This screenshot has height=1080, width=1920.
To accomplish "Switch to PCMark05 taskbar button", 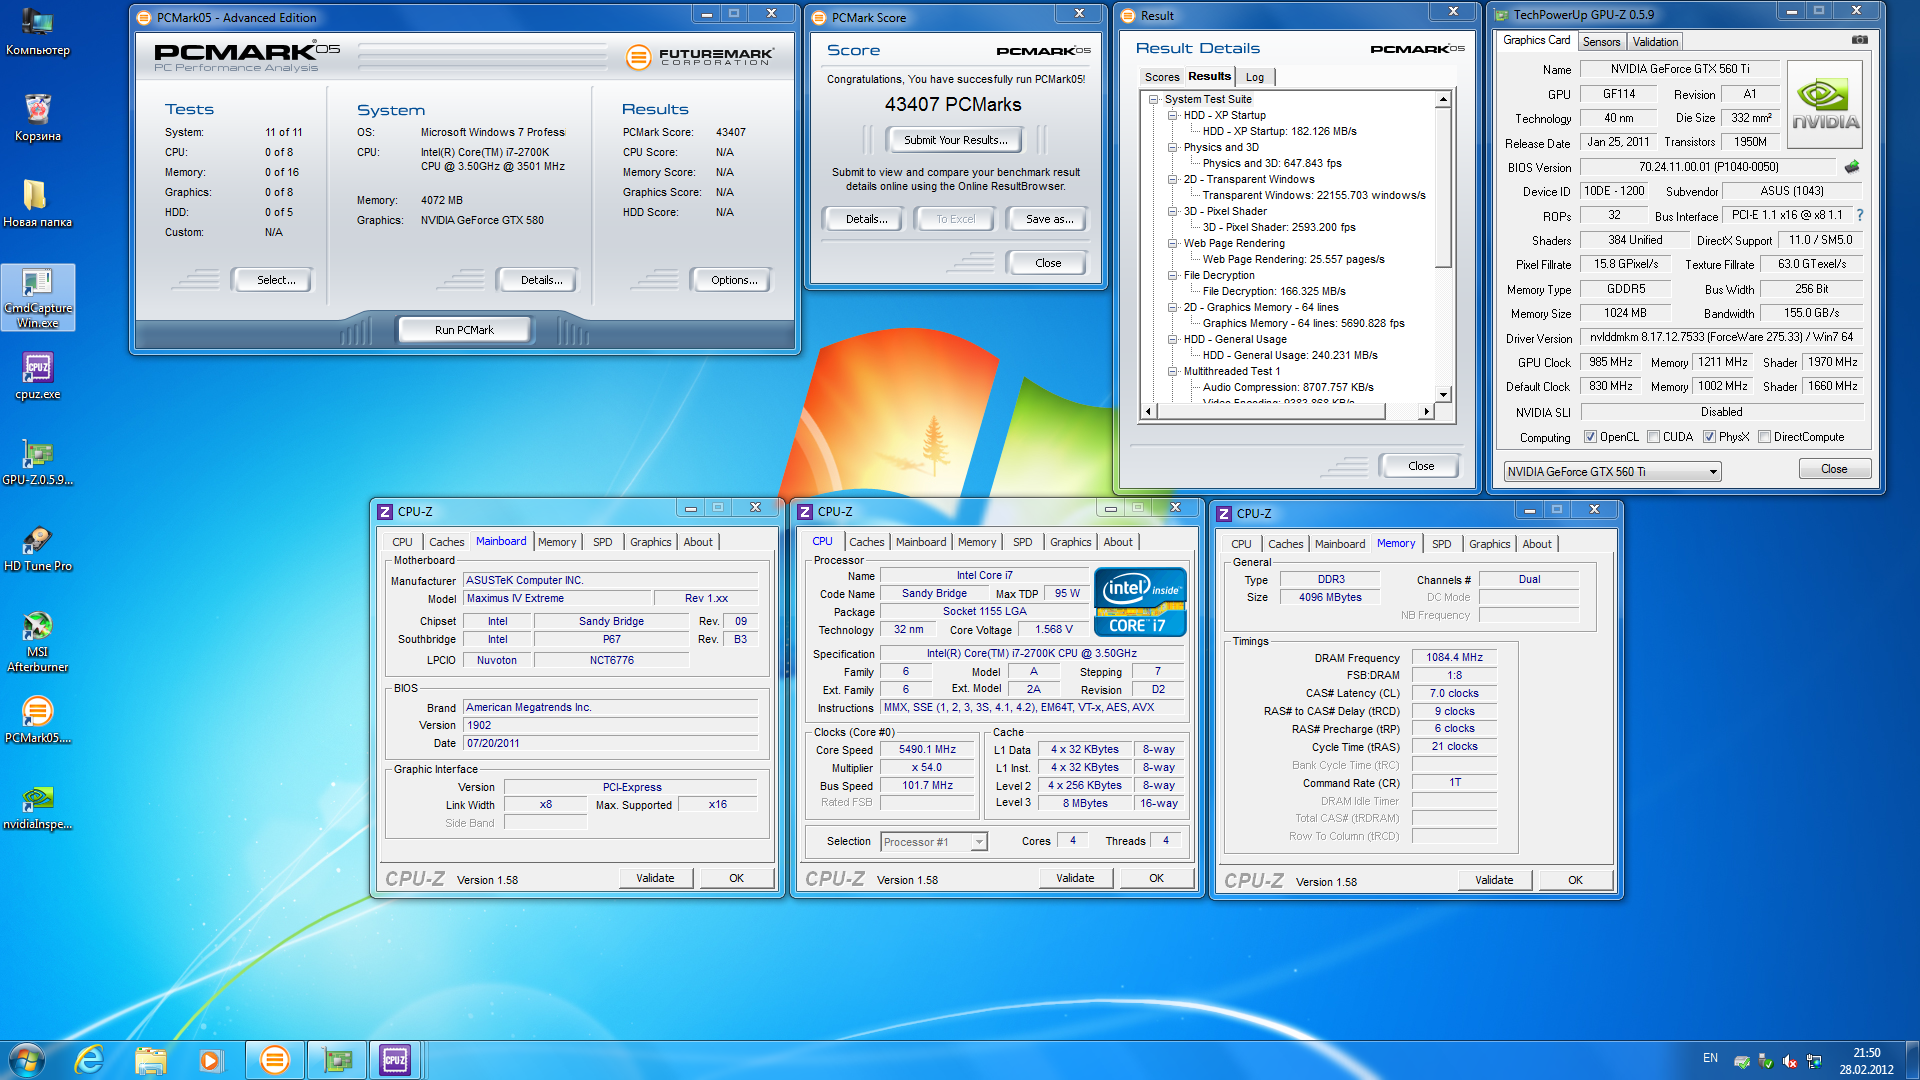I will click(274, 1060).
